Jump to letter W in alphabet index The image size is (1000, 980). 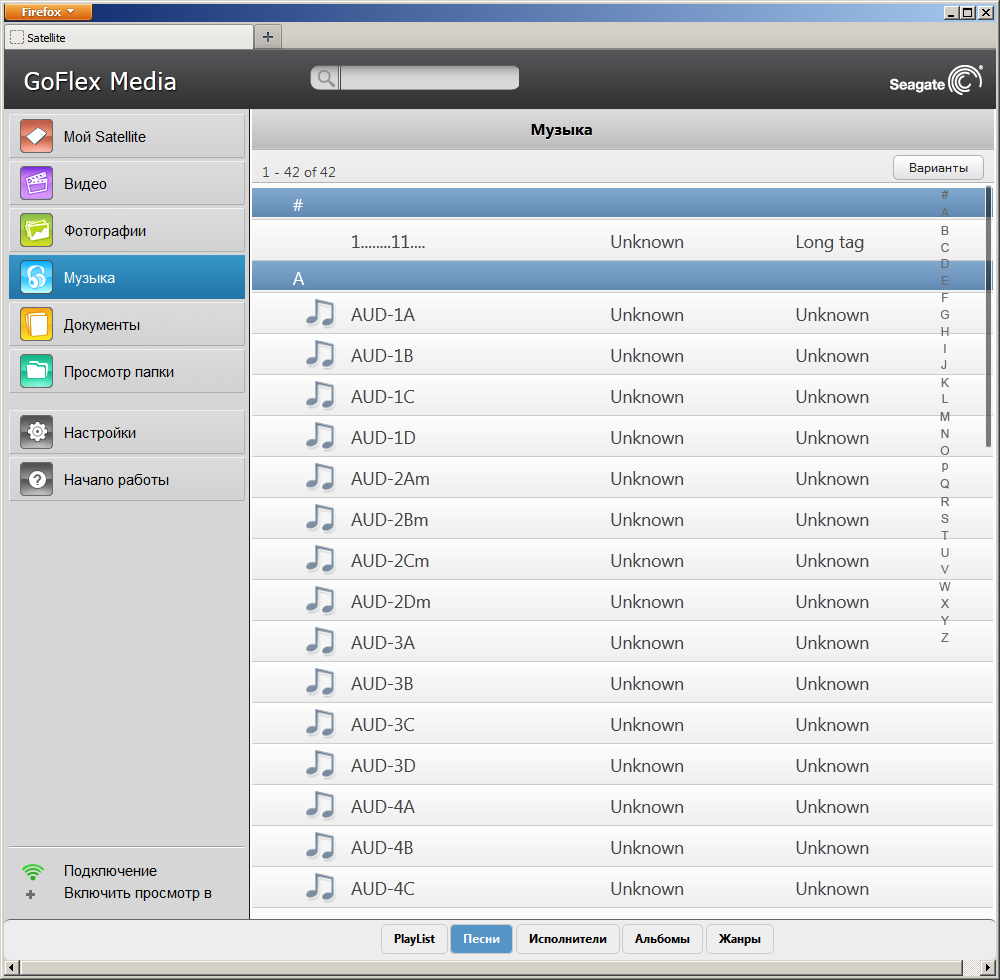point(945,586)
